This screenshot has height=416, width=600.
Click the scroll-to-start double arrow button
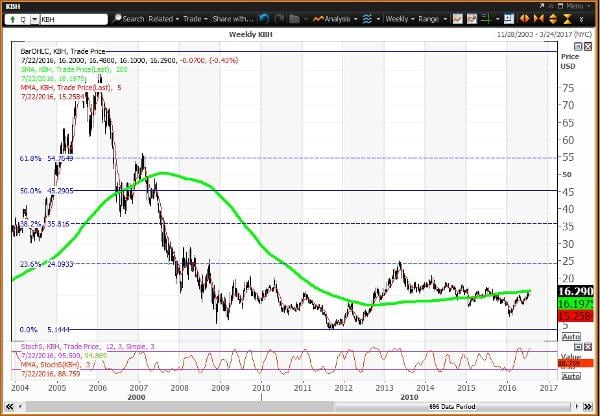[x=9, y=406]
